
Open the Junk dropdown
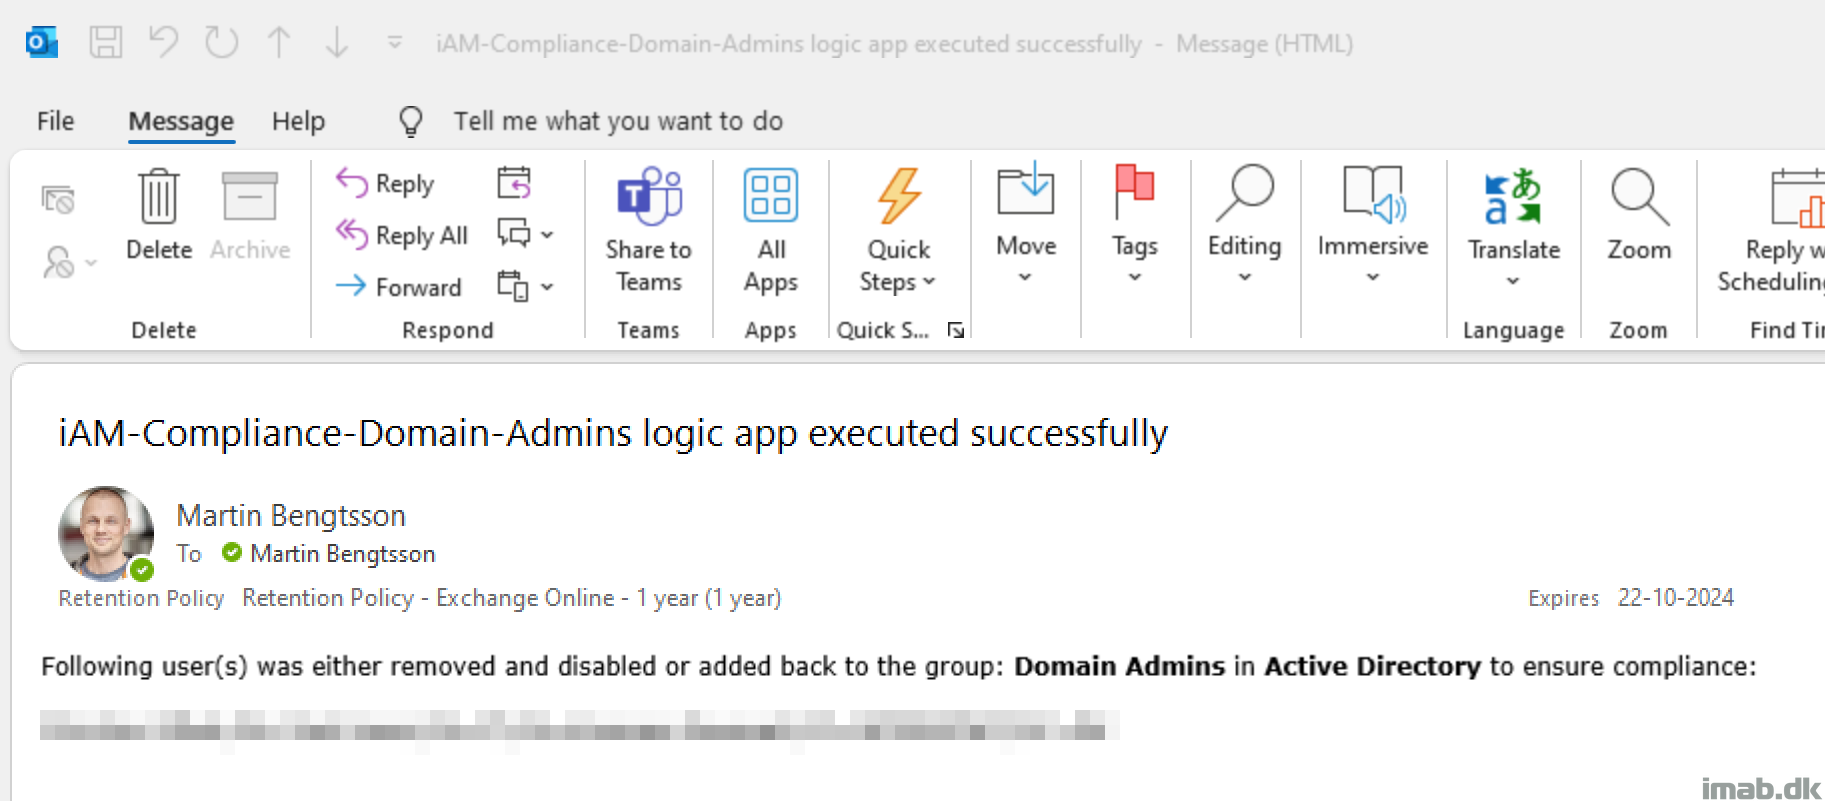point(69,262)
